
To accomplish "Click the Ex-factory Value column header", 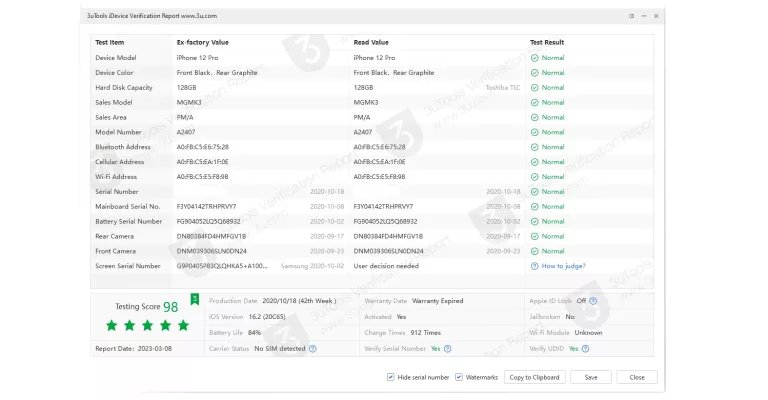I will point(202,43).
